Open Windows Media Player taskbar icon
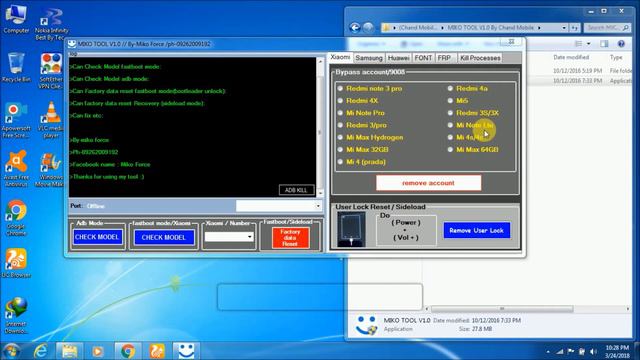 click(98, 351)
